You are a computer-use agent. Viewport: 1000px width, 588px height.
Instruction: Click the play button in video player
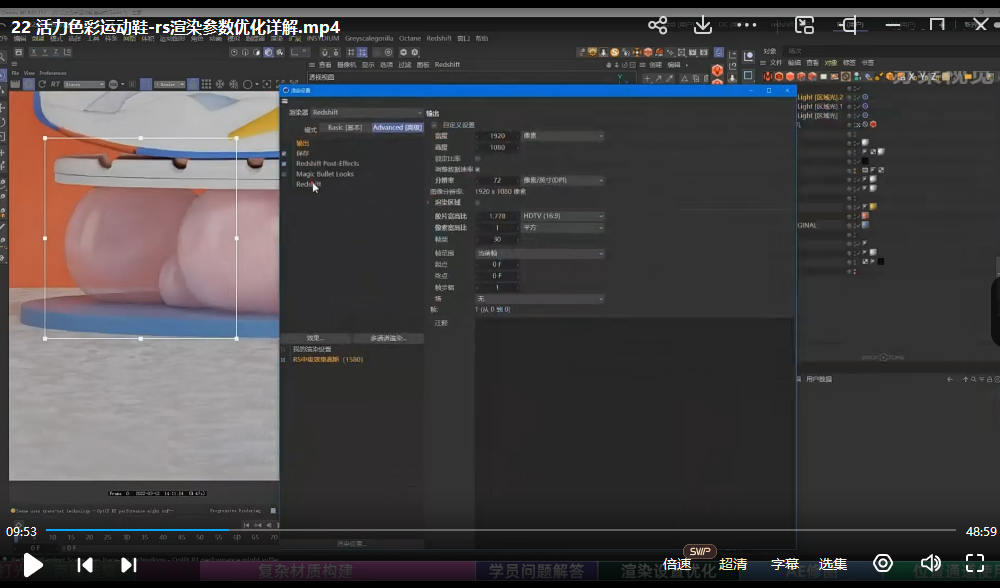[33, 565]
